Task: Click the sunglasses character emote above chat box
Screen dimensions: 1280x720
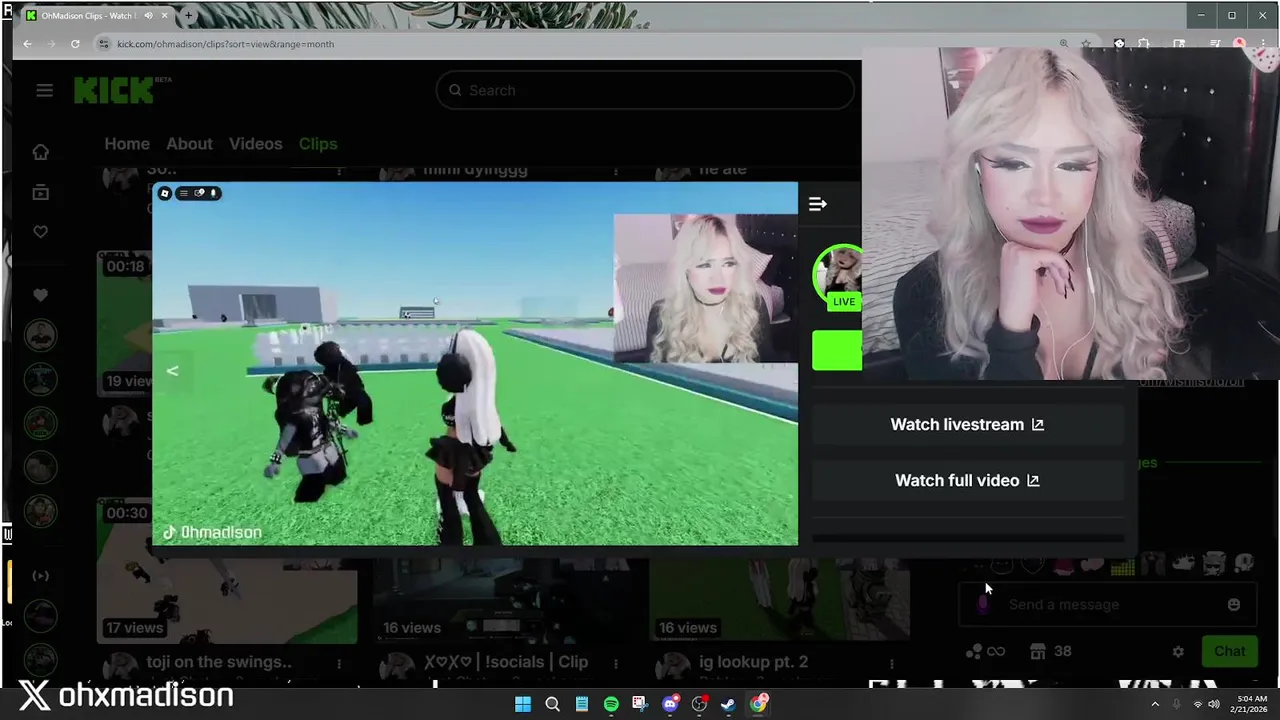Action: [x=1214, y=565]
